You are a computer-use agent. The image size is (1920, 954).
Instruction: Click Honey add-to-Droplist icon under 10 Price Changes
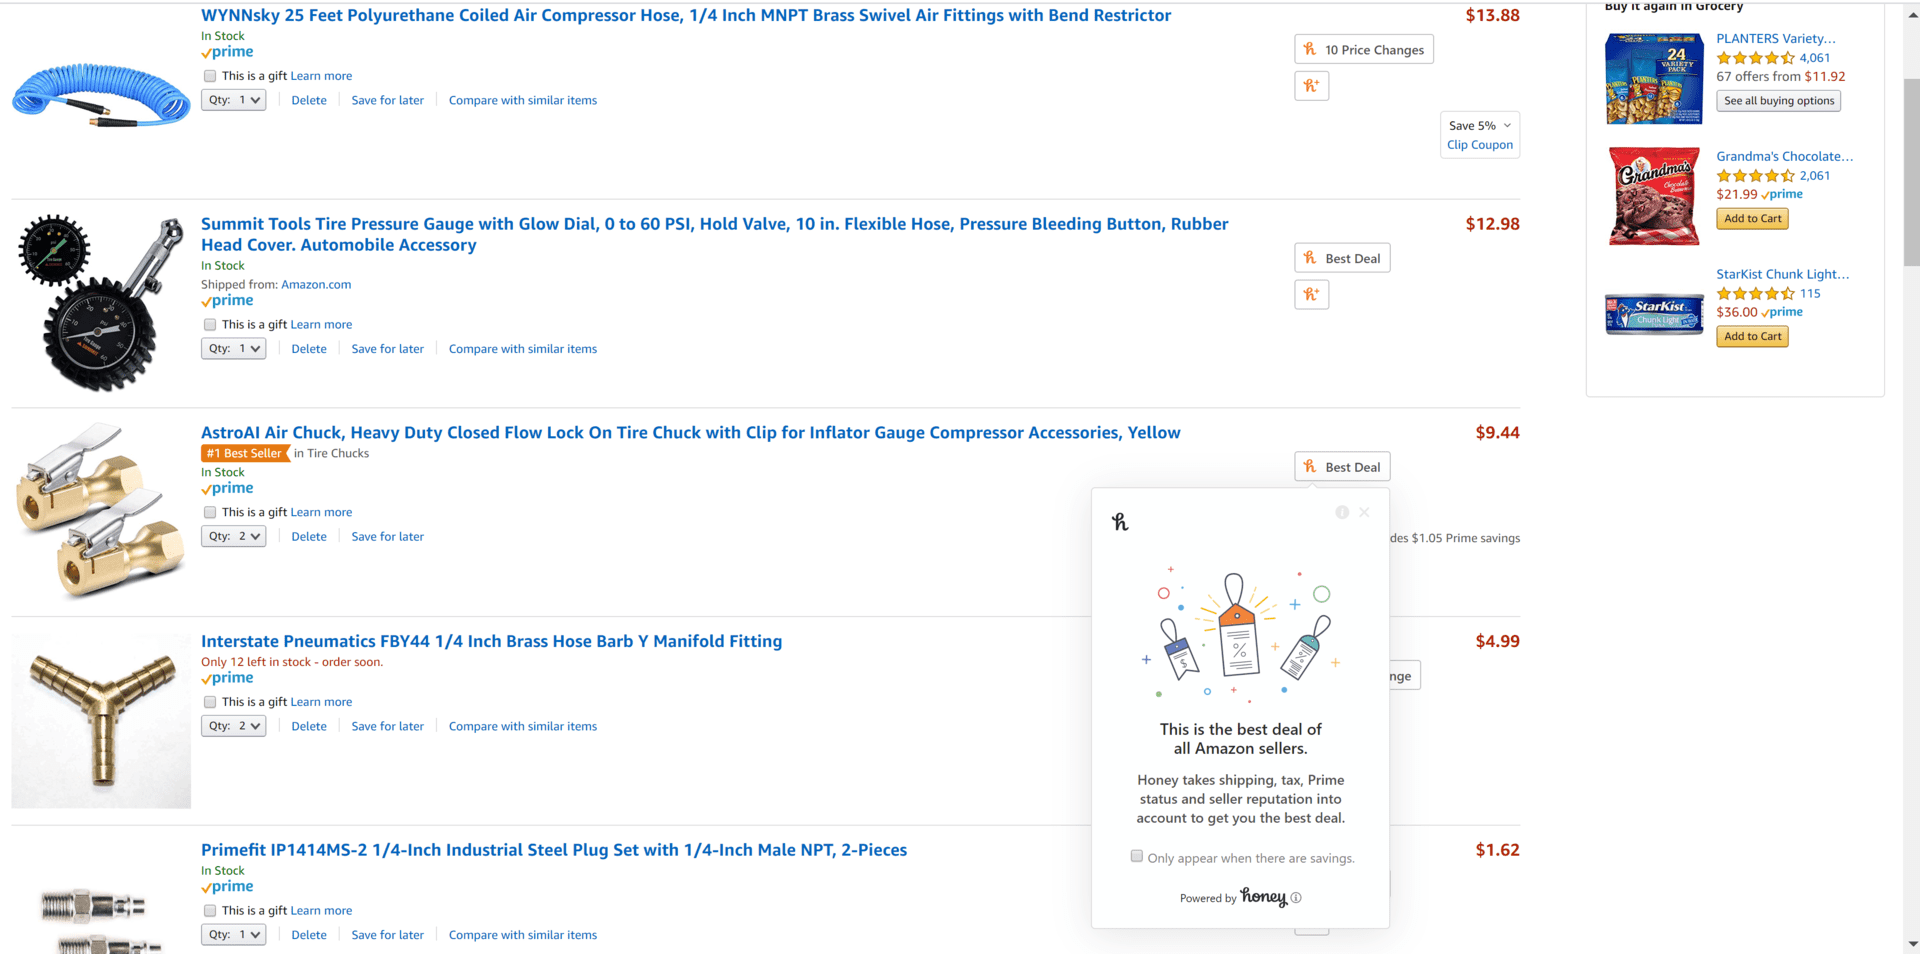(1311, 86)
